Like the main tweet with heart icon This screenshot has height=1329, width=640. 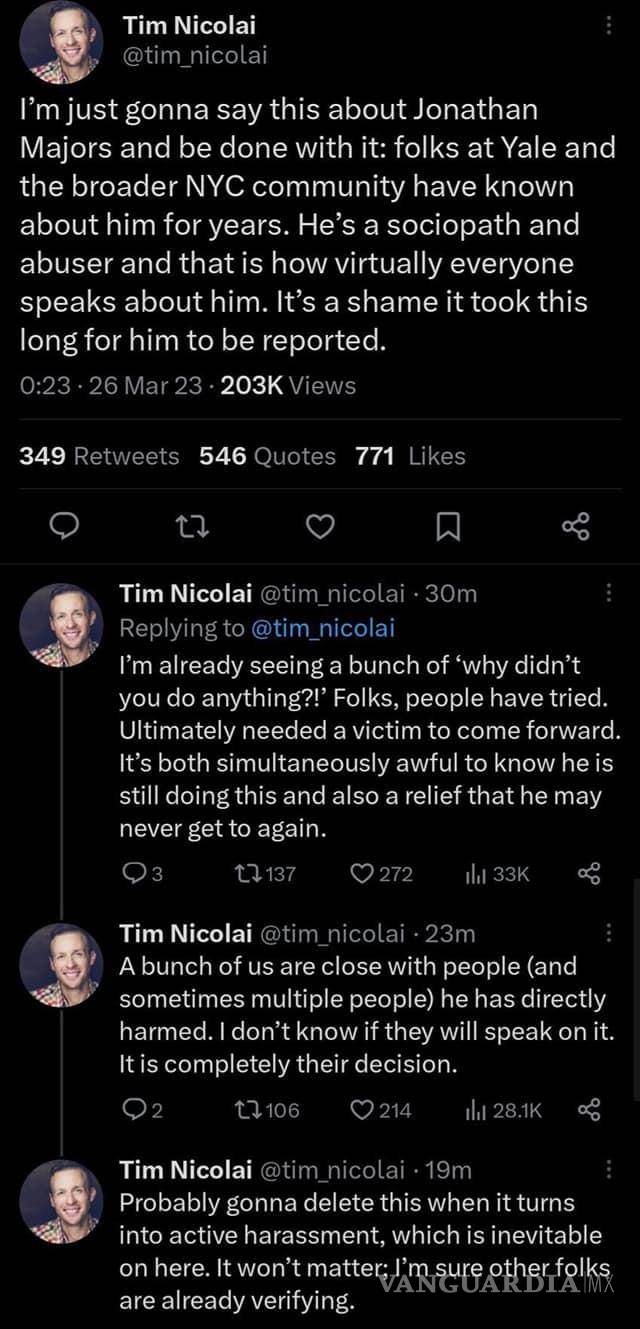(319, 525)
